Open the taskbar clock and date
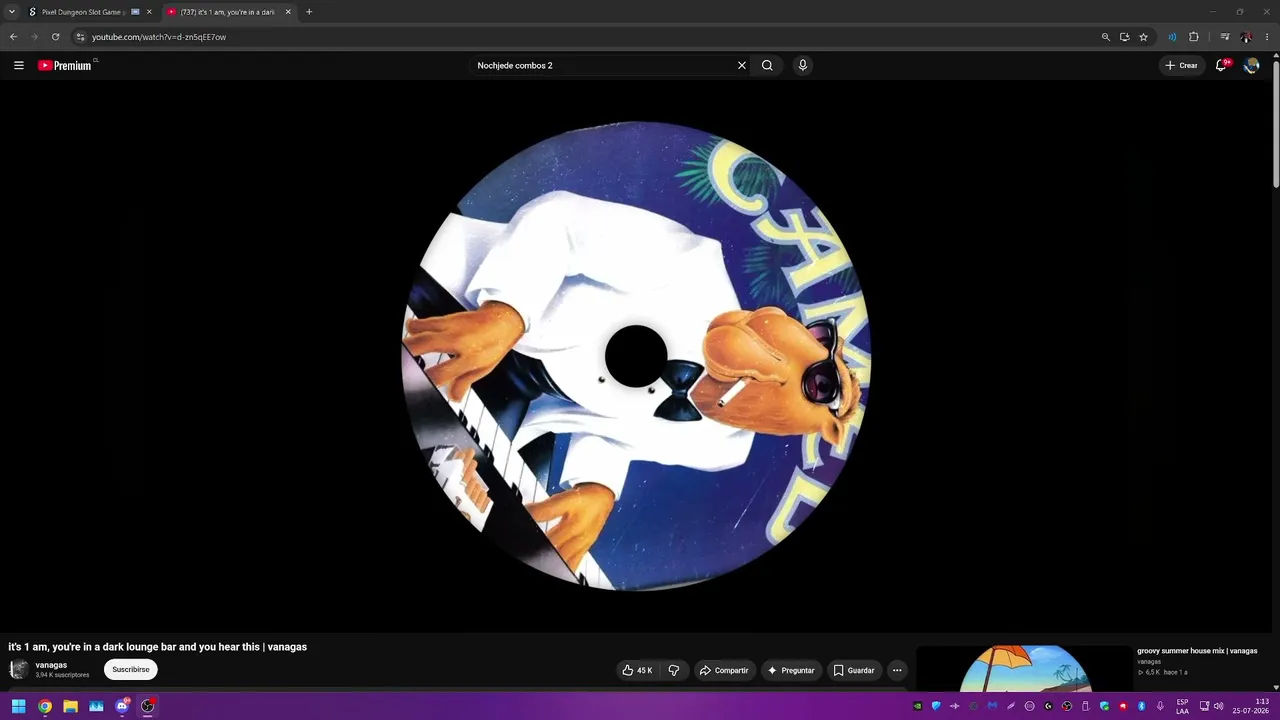The image size is (1280, 720). coord(1250,706)
